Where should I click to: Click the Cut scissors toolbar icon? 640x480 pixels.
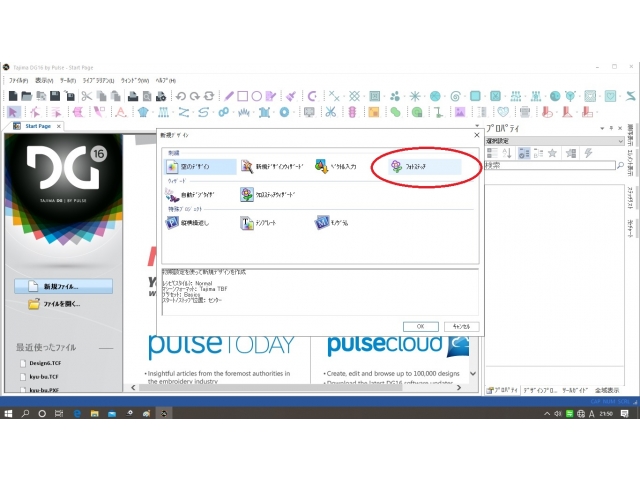coord(87,96)
